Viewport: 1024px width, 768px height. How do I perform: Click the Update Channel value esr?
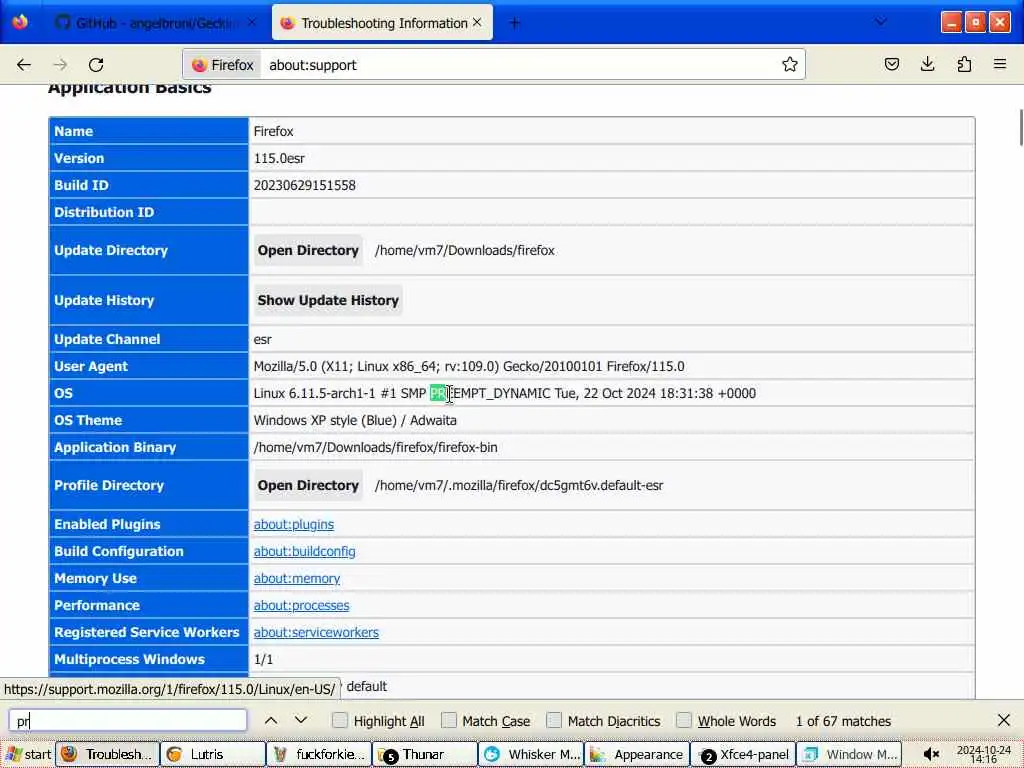263,340
